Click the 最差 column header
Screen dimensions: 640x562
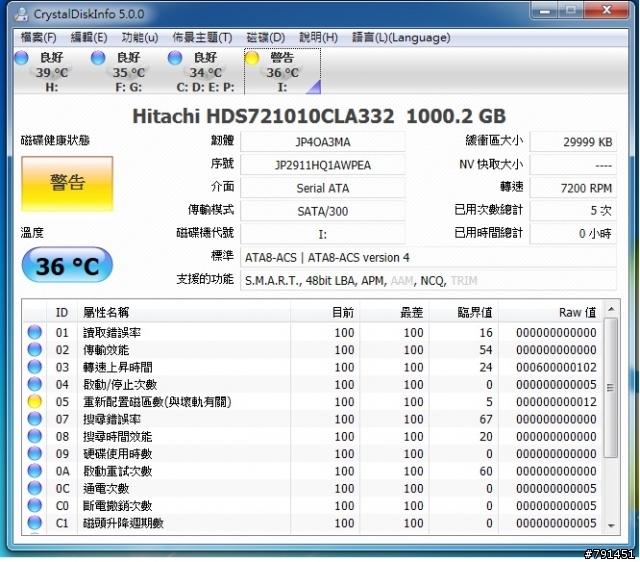pyautogui.click(x=394, y=312)
